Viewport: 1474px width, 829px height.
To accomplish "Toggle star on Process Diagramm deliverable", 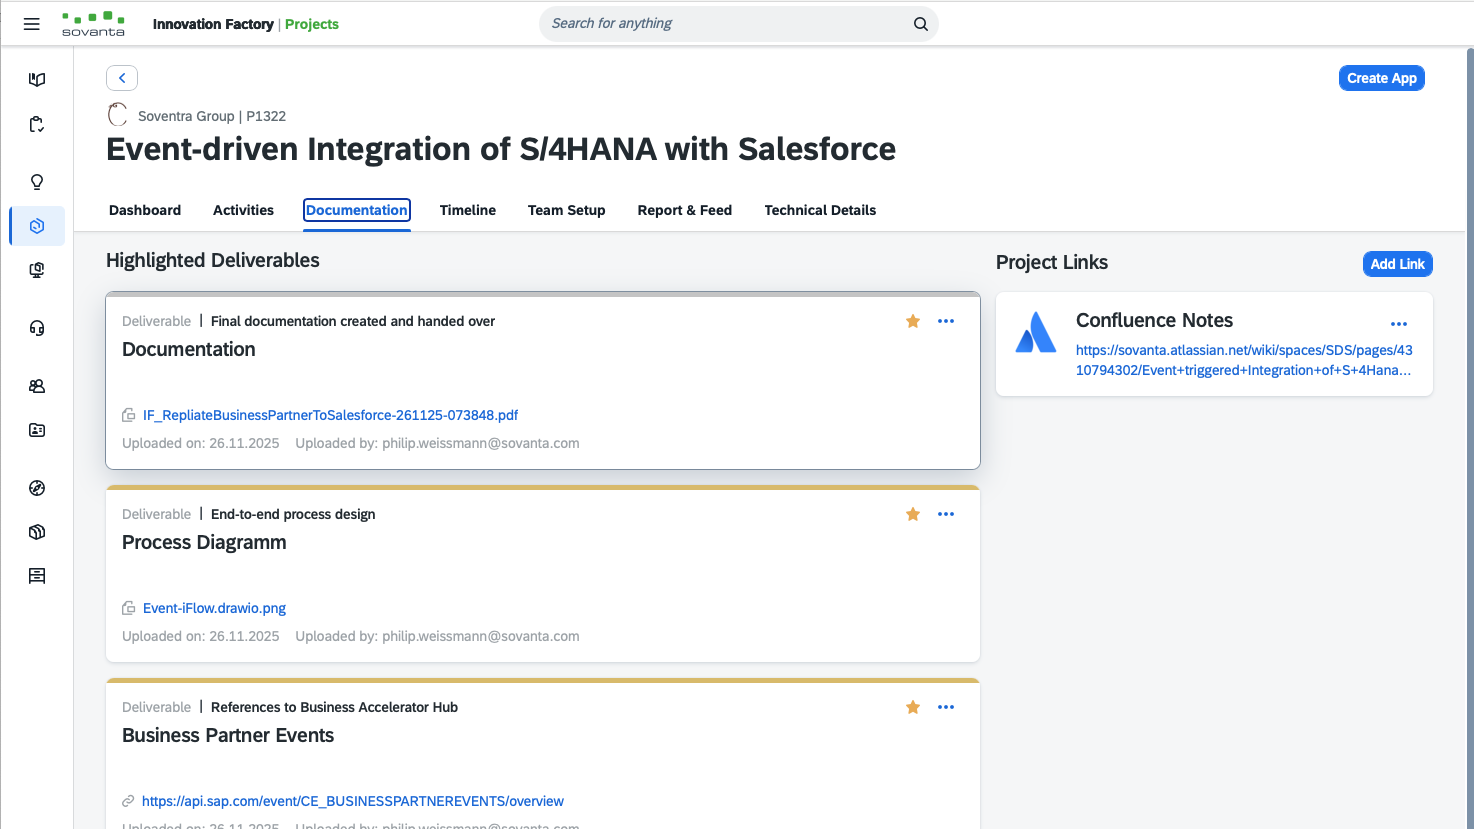I will pyautogui.click(x=913, y=514).
